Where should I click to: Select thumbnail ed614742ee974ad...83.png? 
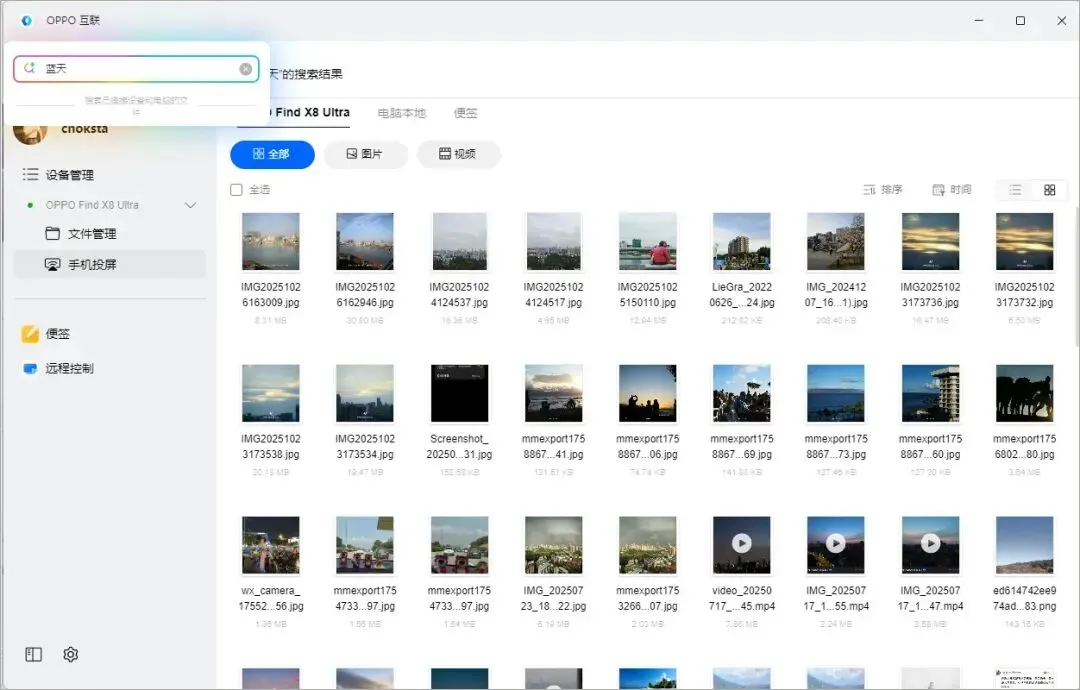coord(1025,545)
